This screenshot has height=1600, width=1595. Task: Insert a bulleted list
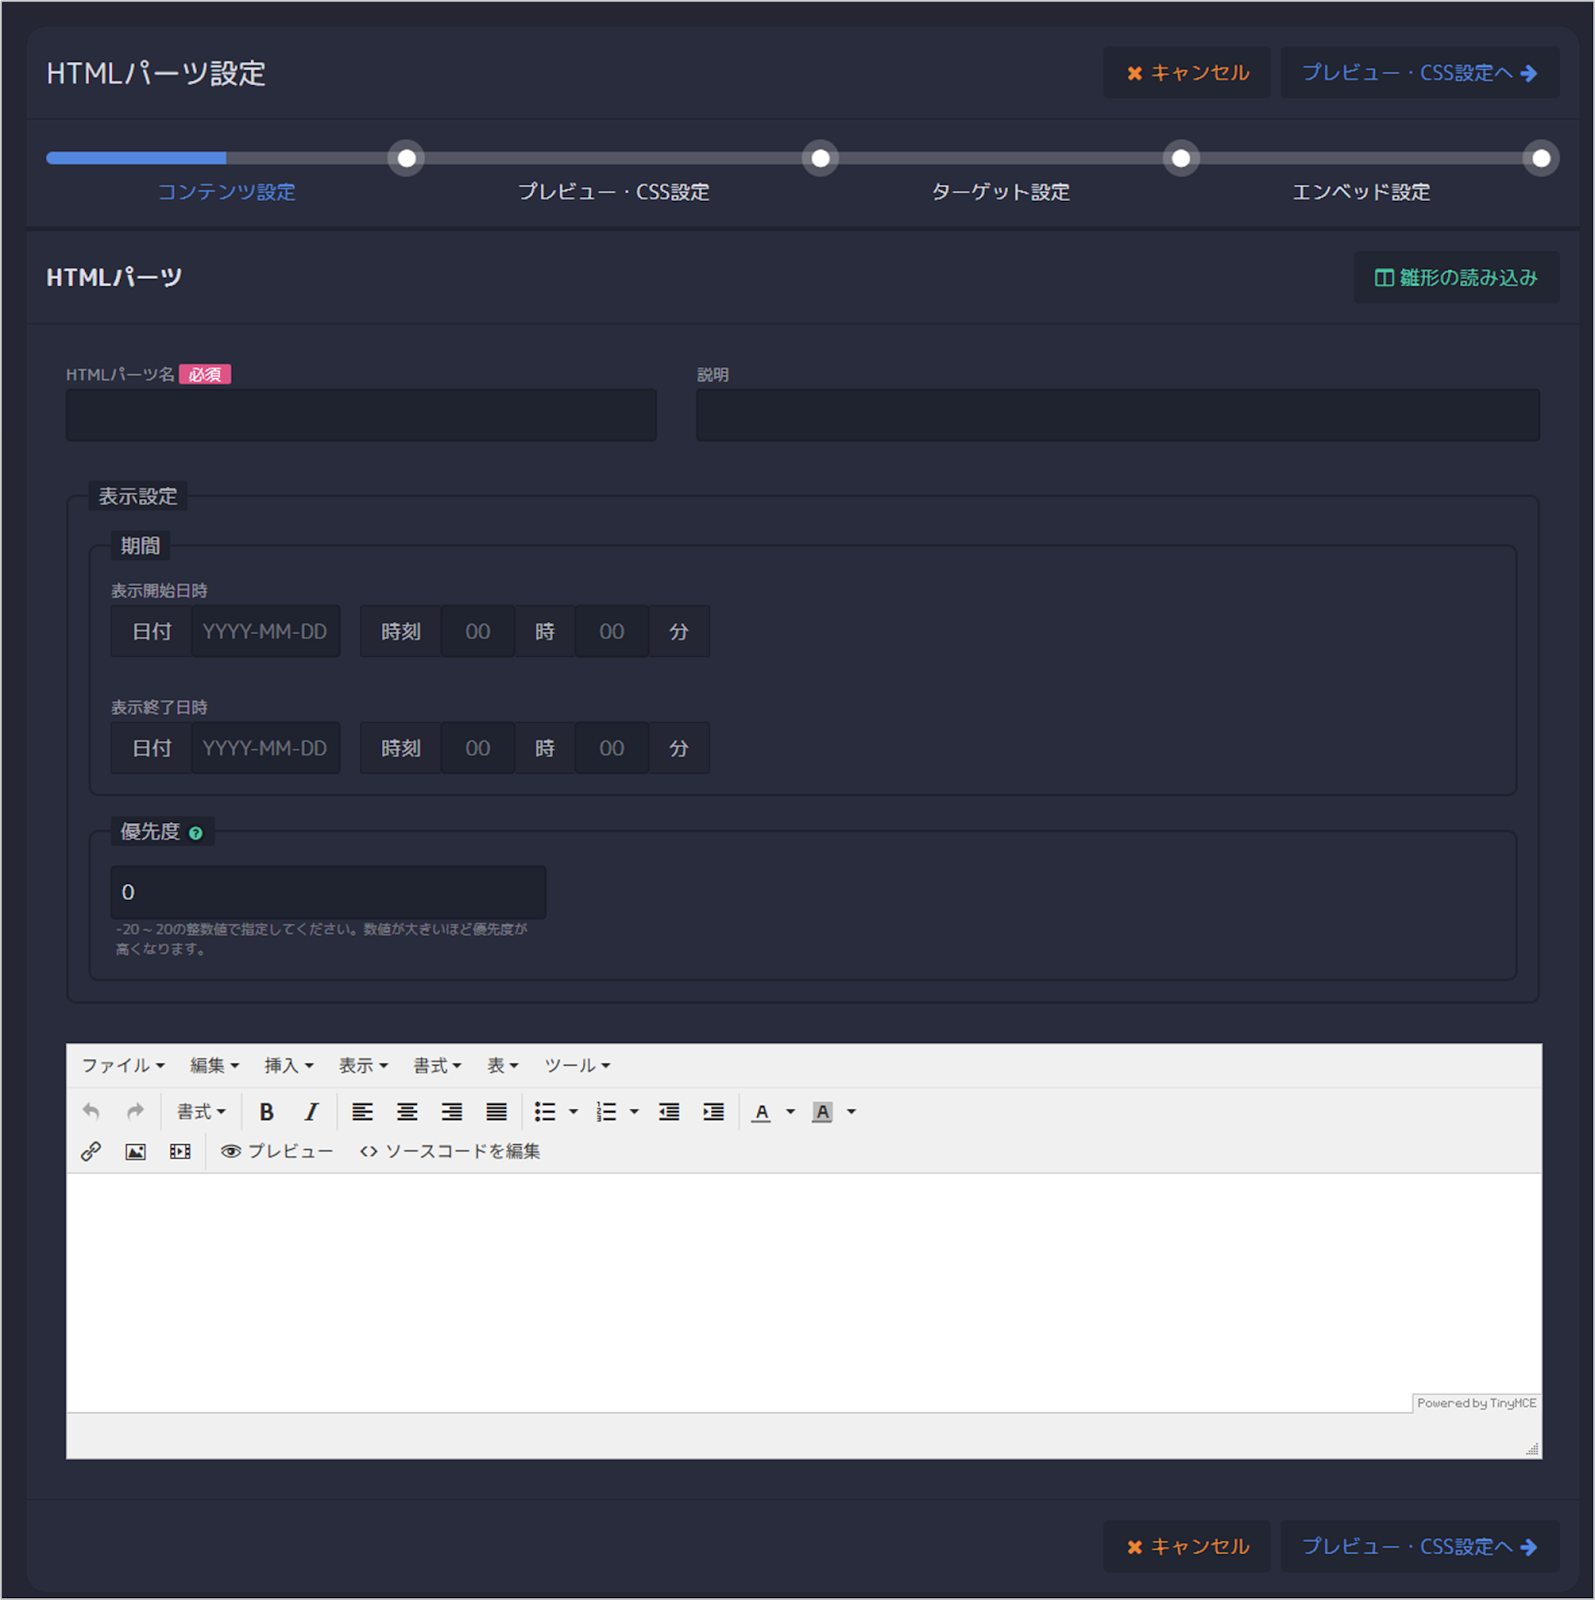tap(545, 1112)
